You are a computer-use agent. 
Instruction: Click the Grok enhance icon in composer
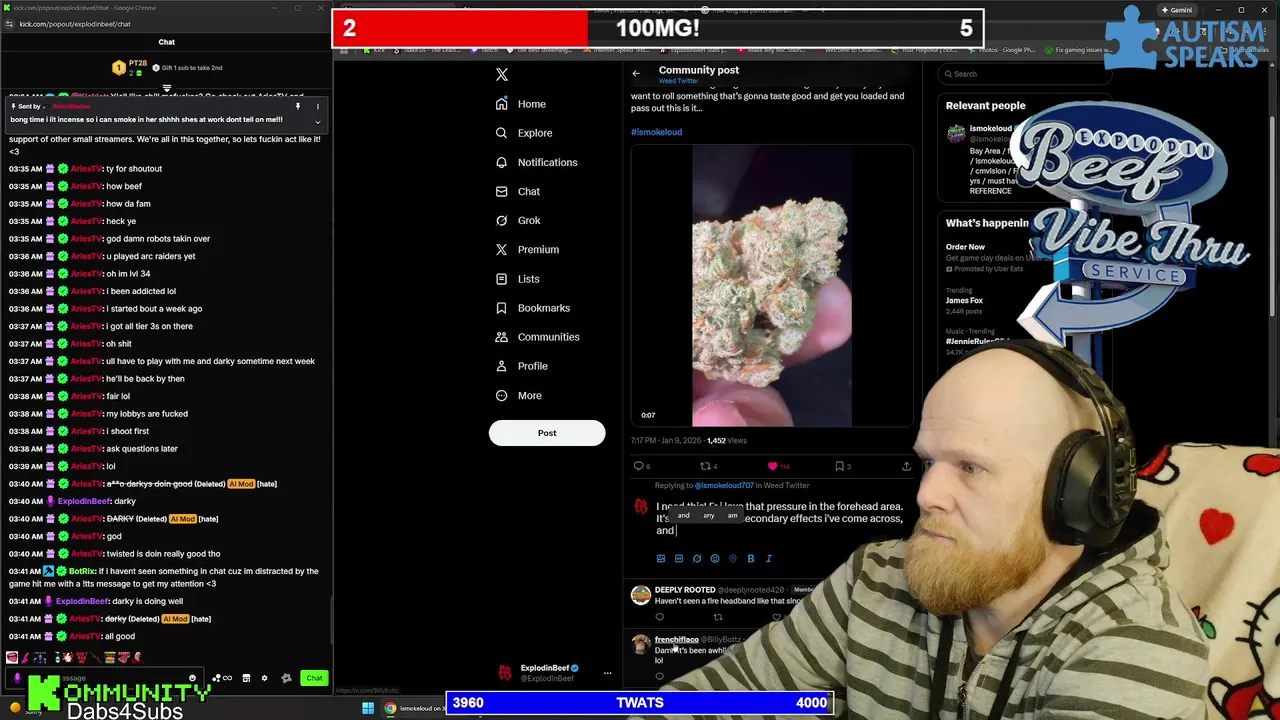point(696,559)
